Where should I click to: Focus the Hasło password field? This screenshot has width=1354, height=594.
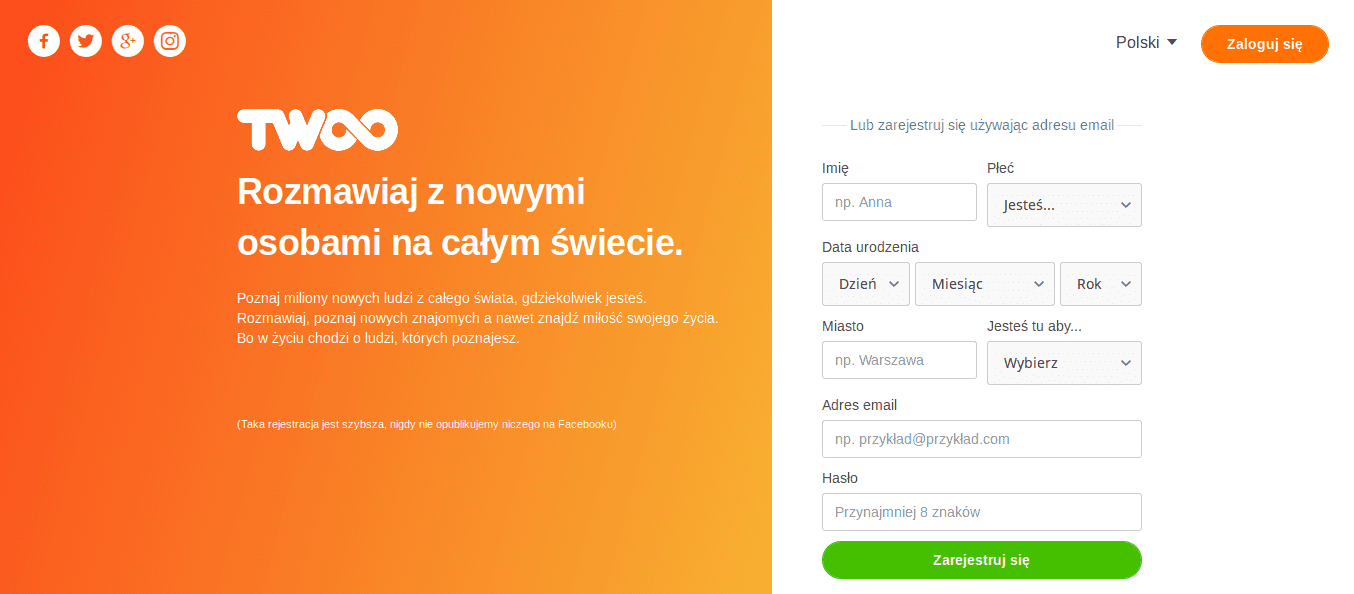pyautogui.click(x=982, y=512)
